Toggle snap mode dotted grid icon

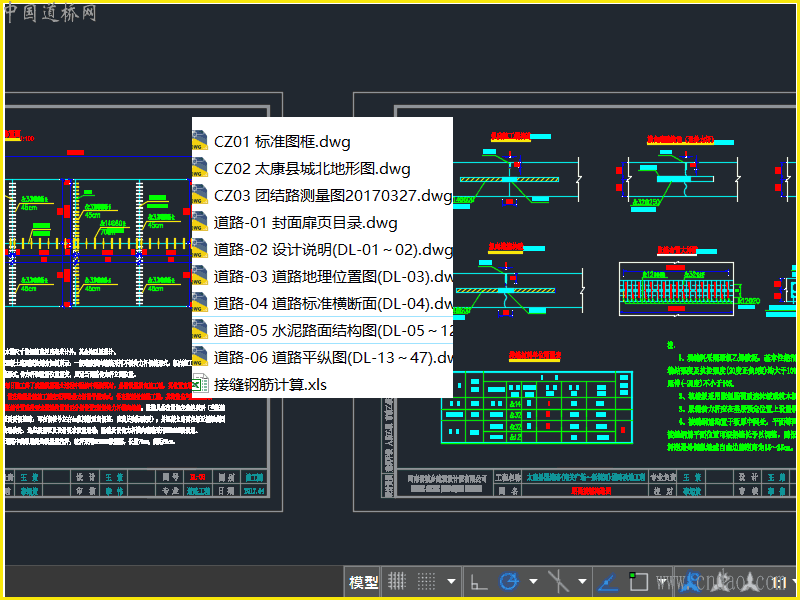427,581
